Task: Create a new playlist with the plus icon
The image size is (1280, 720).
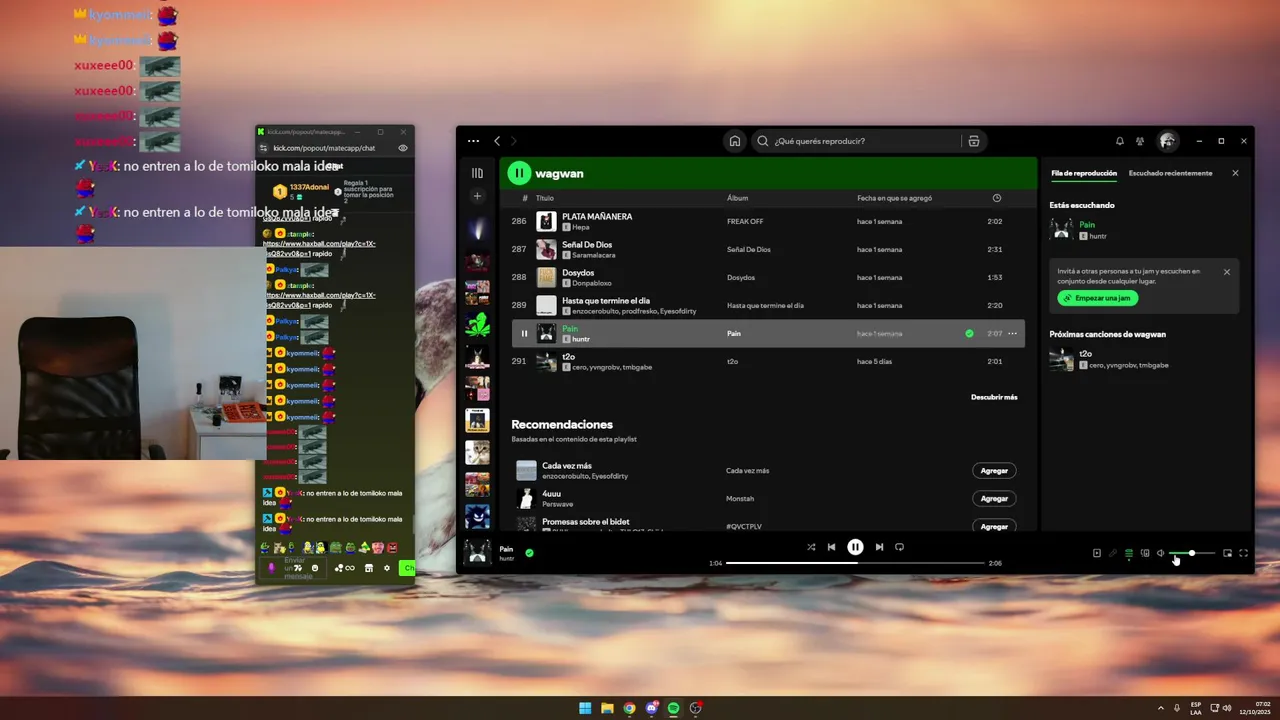Action: pyautogui.click(x=477, y=197)
